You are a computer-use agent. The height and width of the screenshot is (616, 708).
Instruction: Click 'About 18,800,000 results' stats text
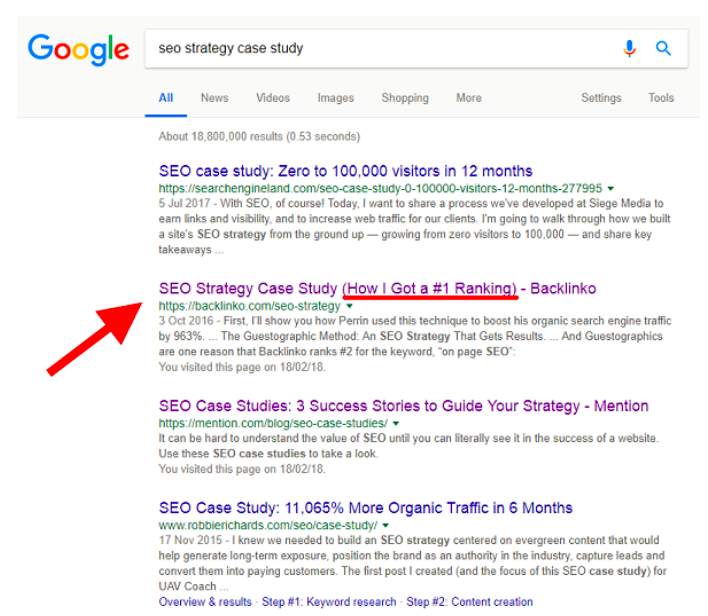point(259,136)
